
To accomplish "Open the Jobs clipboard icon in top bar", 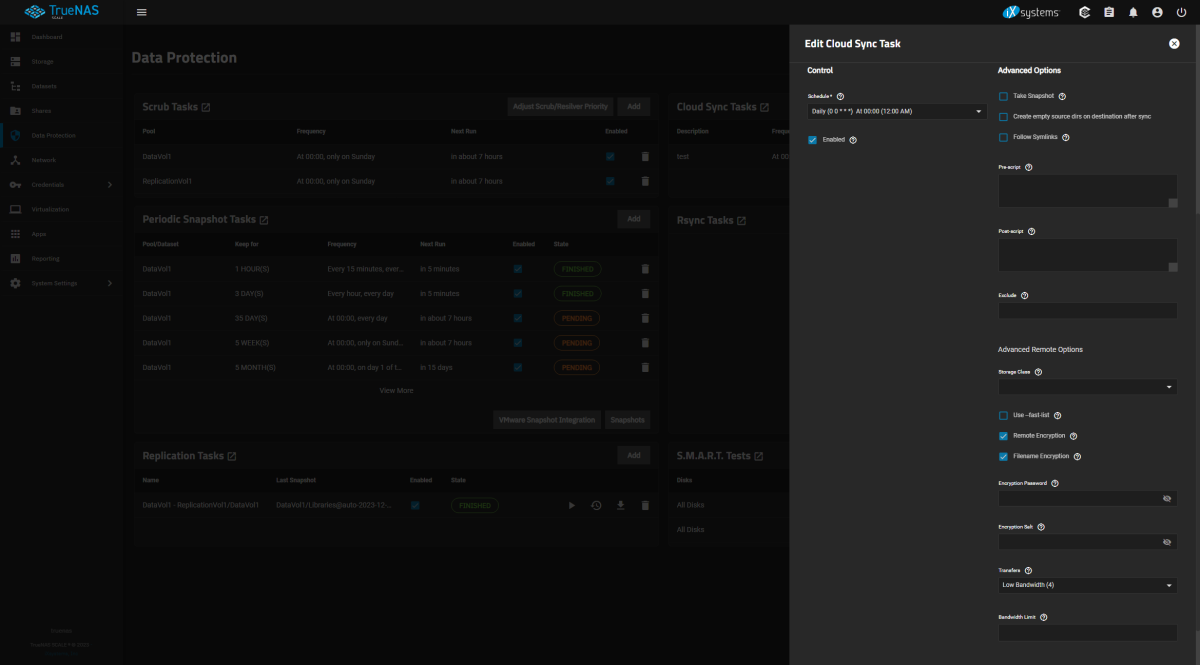I will click(1109, 12).
